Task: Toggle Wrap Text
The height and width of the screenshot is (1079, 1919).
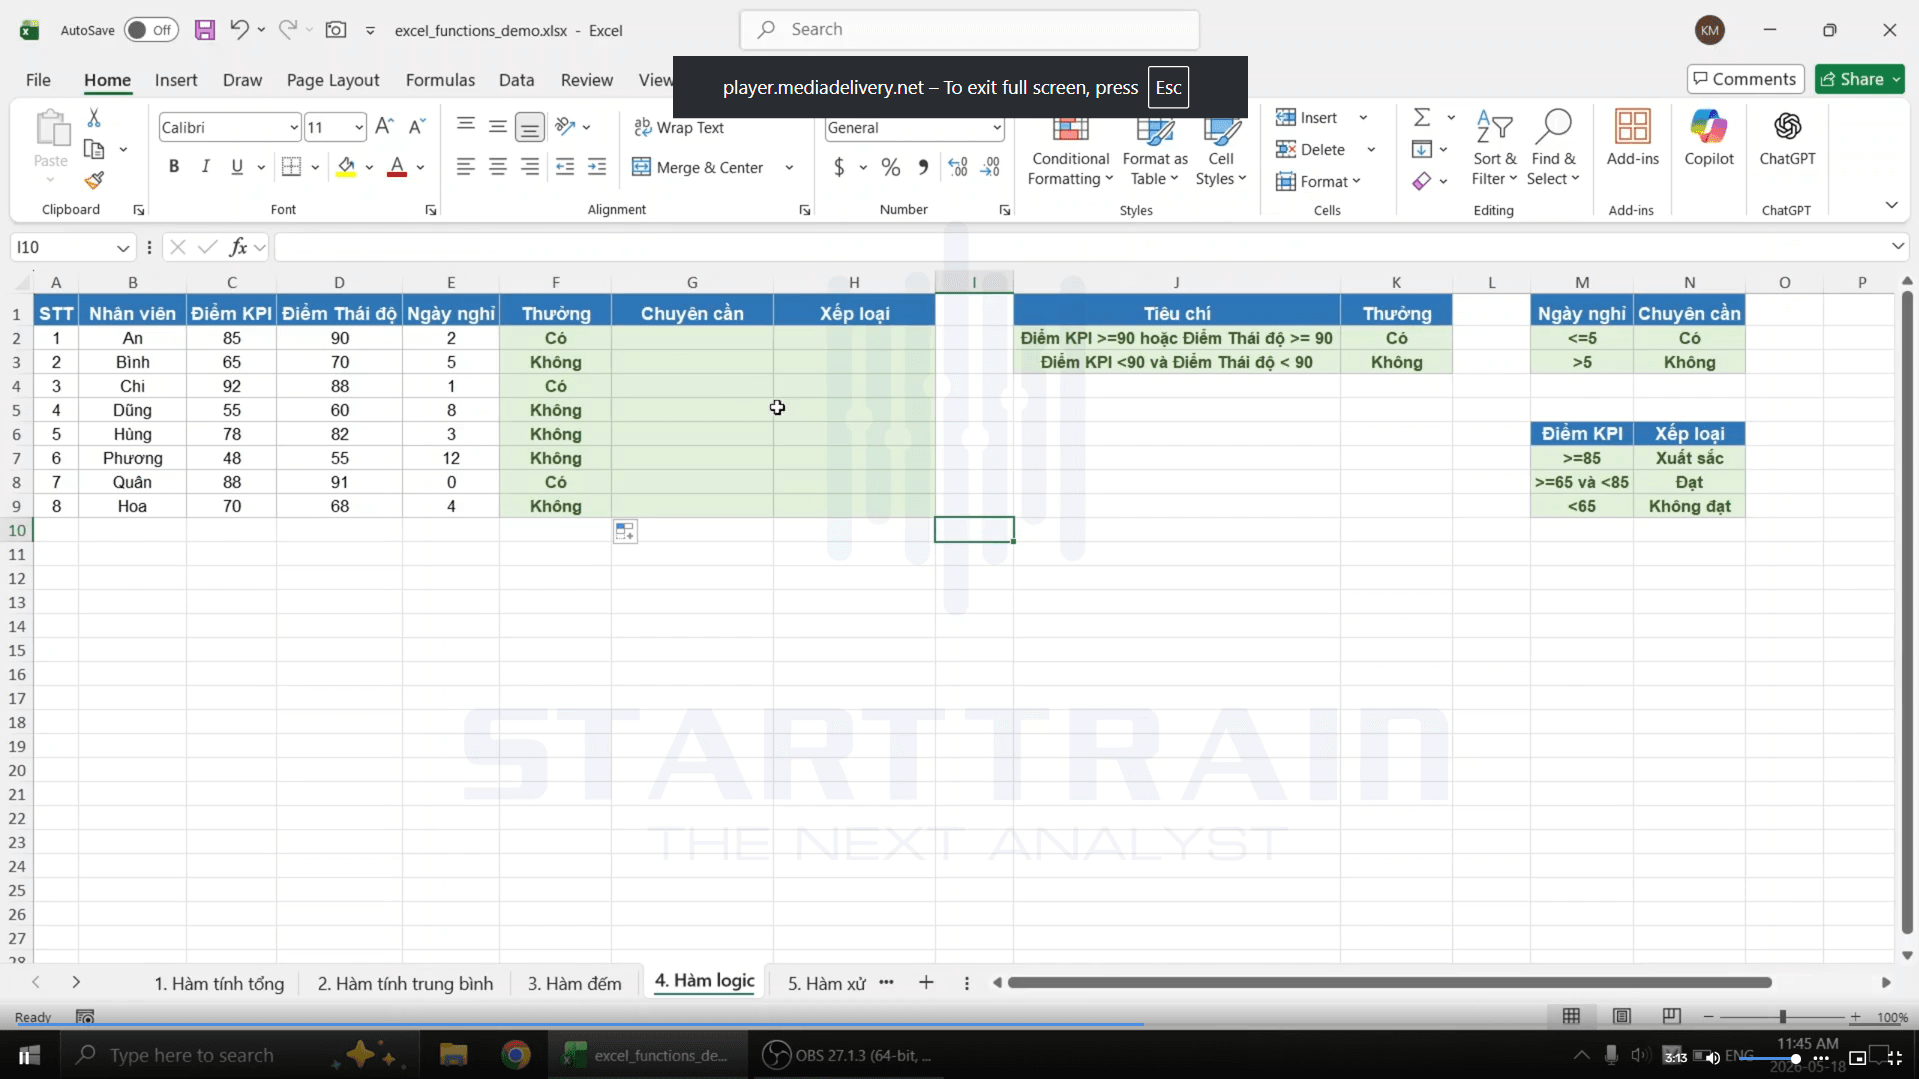Action: (x=679, y=128)
